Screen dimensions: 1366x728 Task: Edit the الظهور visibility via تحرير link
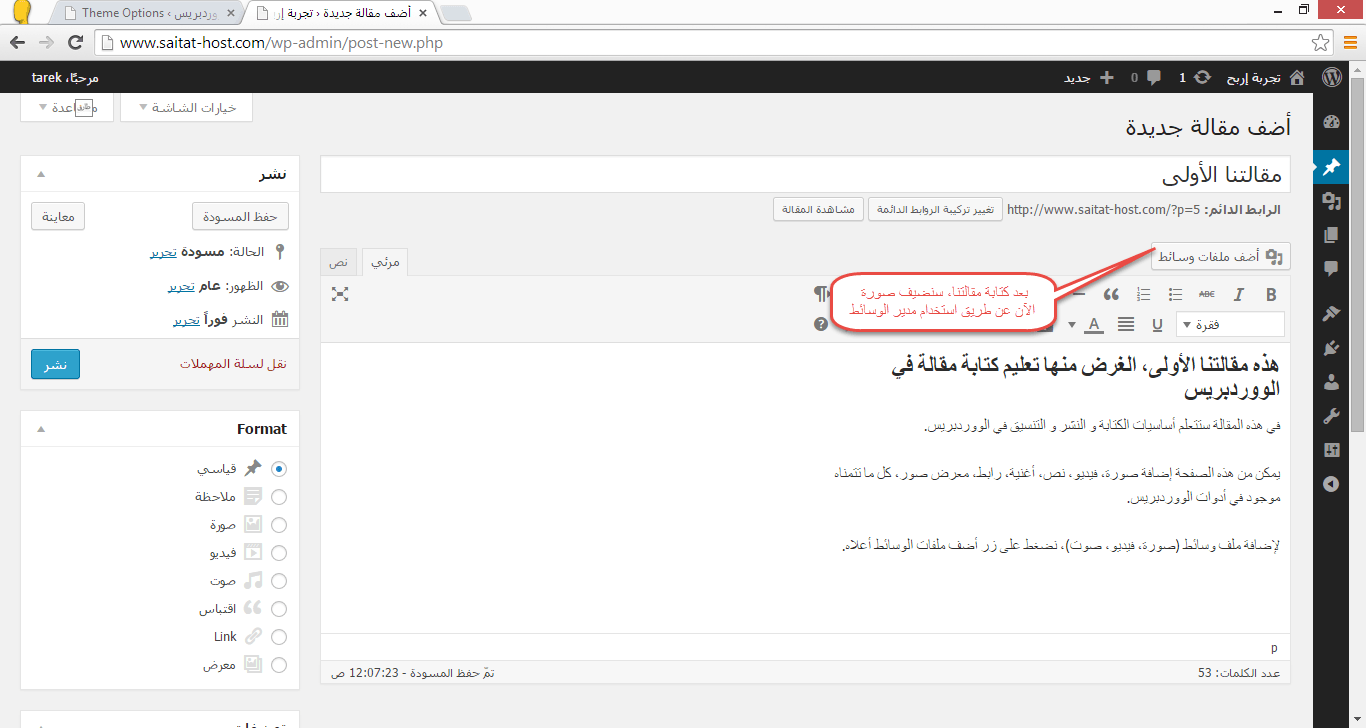pyautogui.click(x=181, y=286)
